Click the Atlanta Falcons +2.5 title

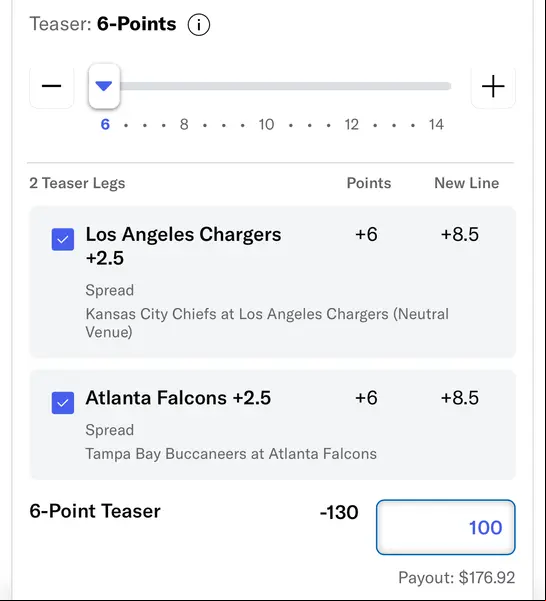(x=178, y=397)
